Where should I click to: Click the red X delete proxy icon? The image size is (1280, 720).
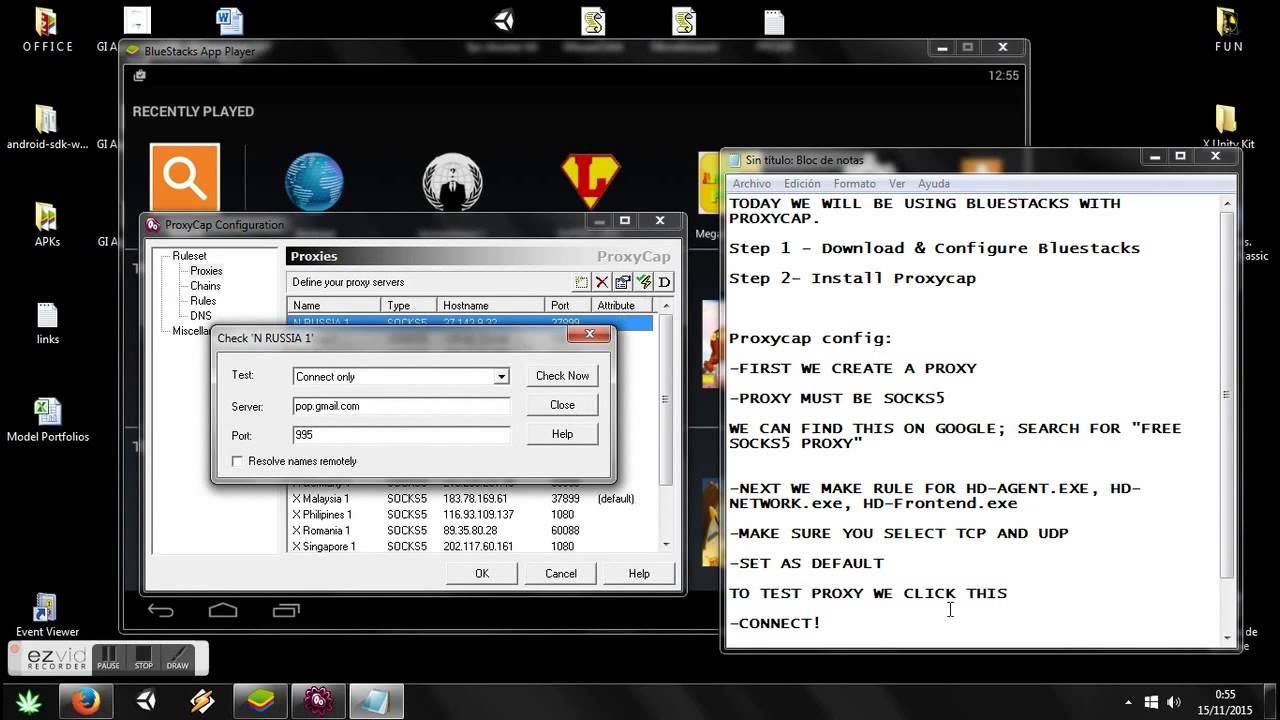point(603,282)
